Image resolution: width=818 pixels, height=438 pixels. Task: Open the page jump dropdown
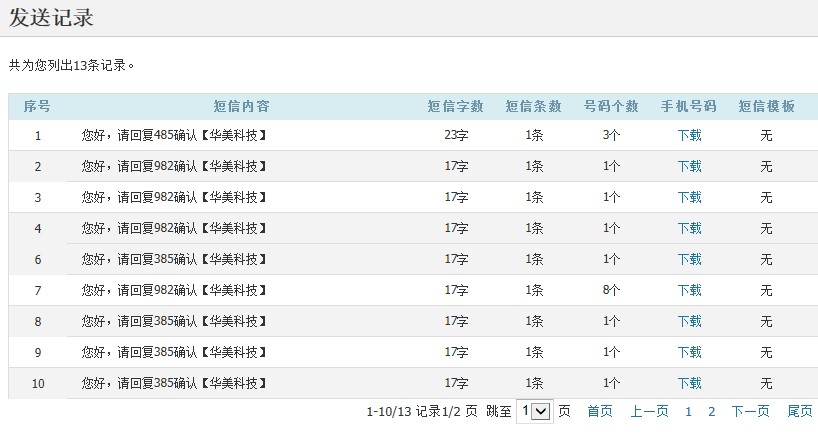pos(536,411)
